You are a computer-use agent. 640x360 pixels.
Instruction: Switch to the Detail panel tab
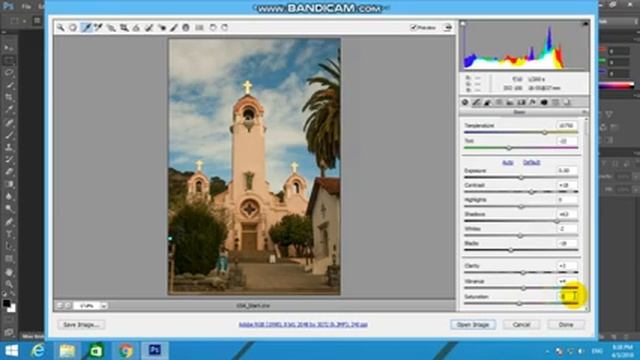coord(488,102)
